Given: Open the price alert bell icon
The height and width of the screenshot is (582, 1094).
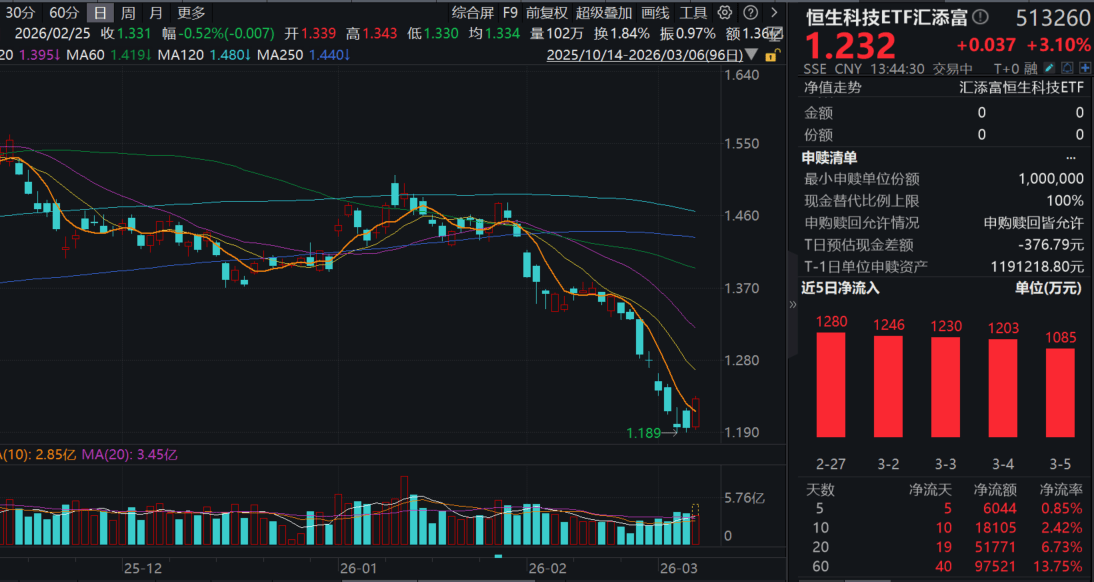Looking at the screenshot, I should pyautogui.click(x=1067, y=69).
